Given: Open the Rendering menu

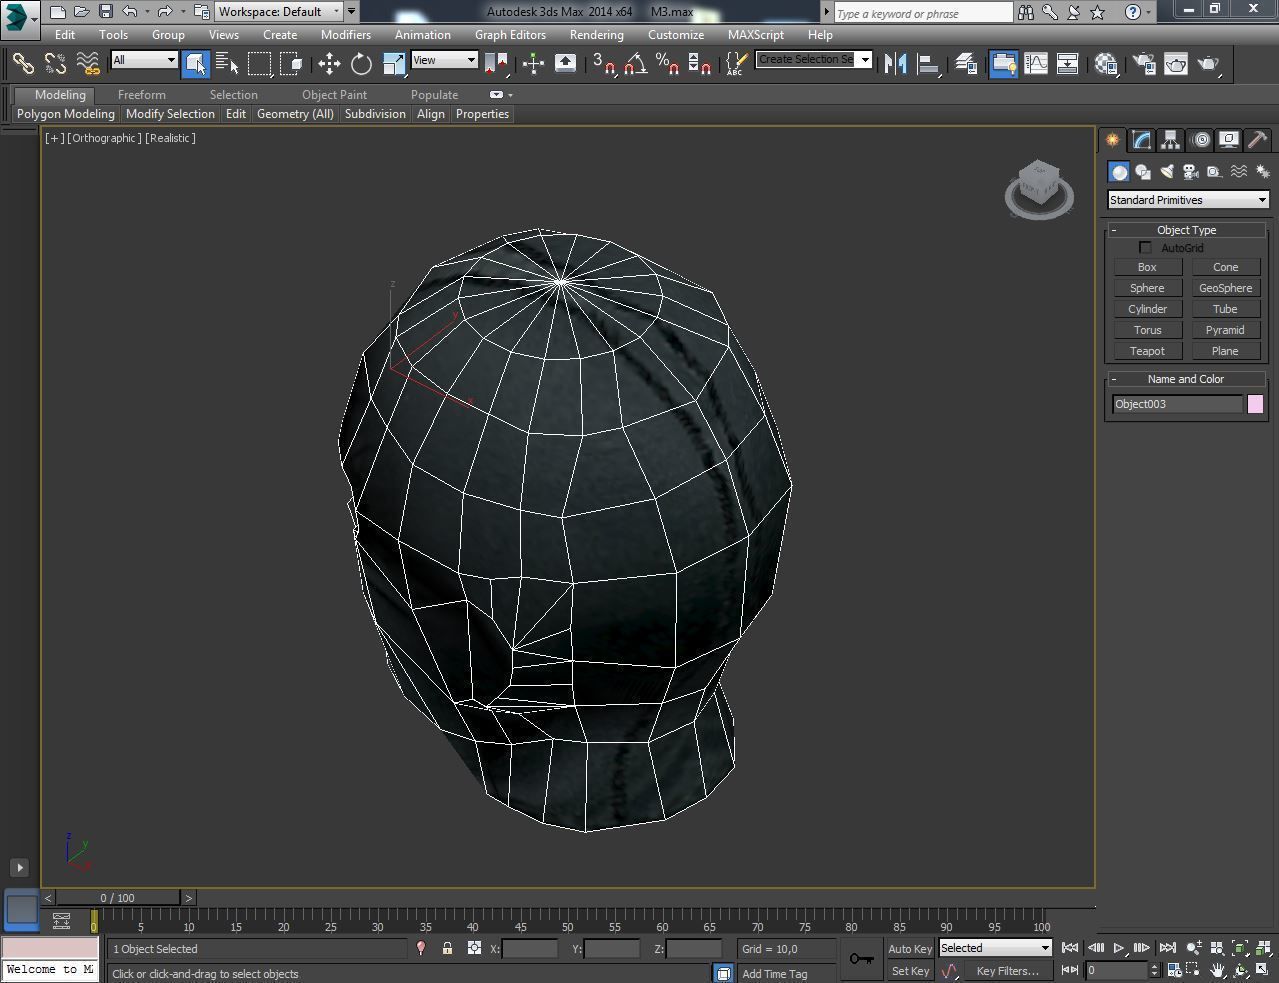Looking at the screenshot, I should [x=597, y=34].
